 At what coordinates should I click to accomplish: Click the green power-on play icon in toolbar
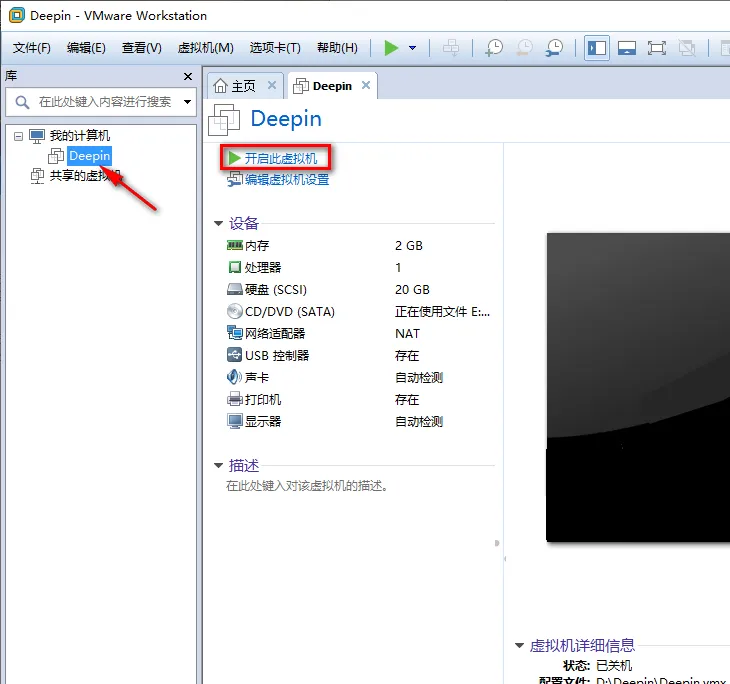point(391,47)
